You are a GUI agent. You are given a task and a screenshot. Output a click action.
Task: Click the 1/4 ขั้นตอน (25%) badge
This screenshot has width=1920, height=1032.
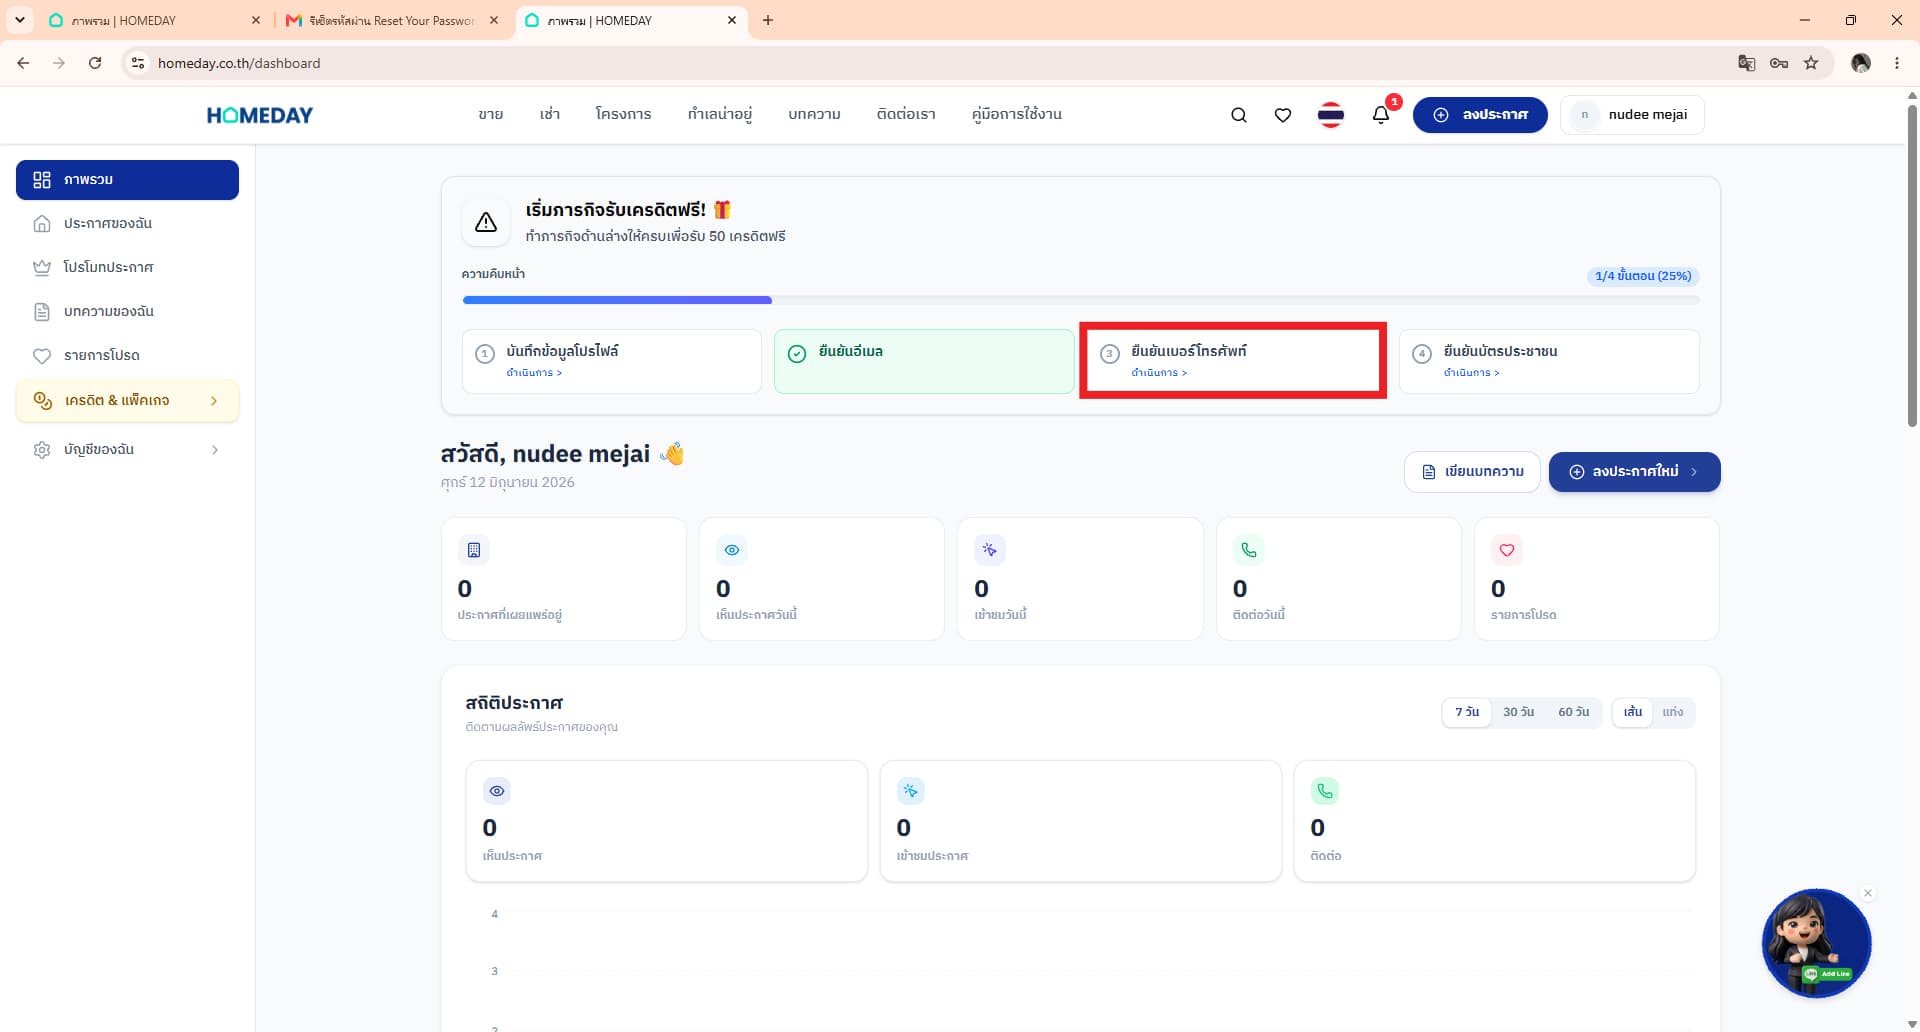[1643, 276]
